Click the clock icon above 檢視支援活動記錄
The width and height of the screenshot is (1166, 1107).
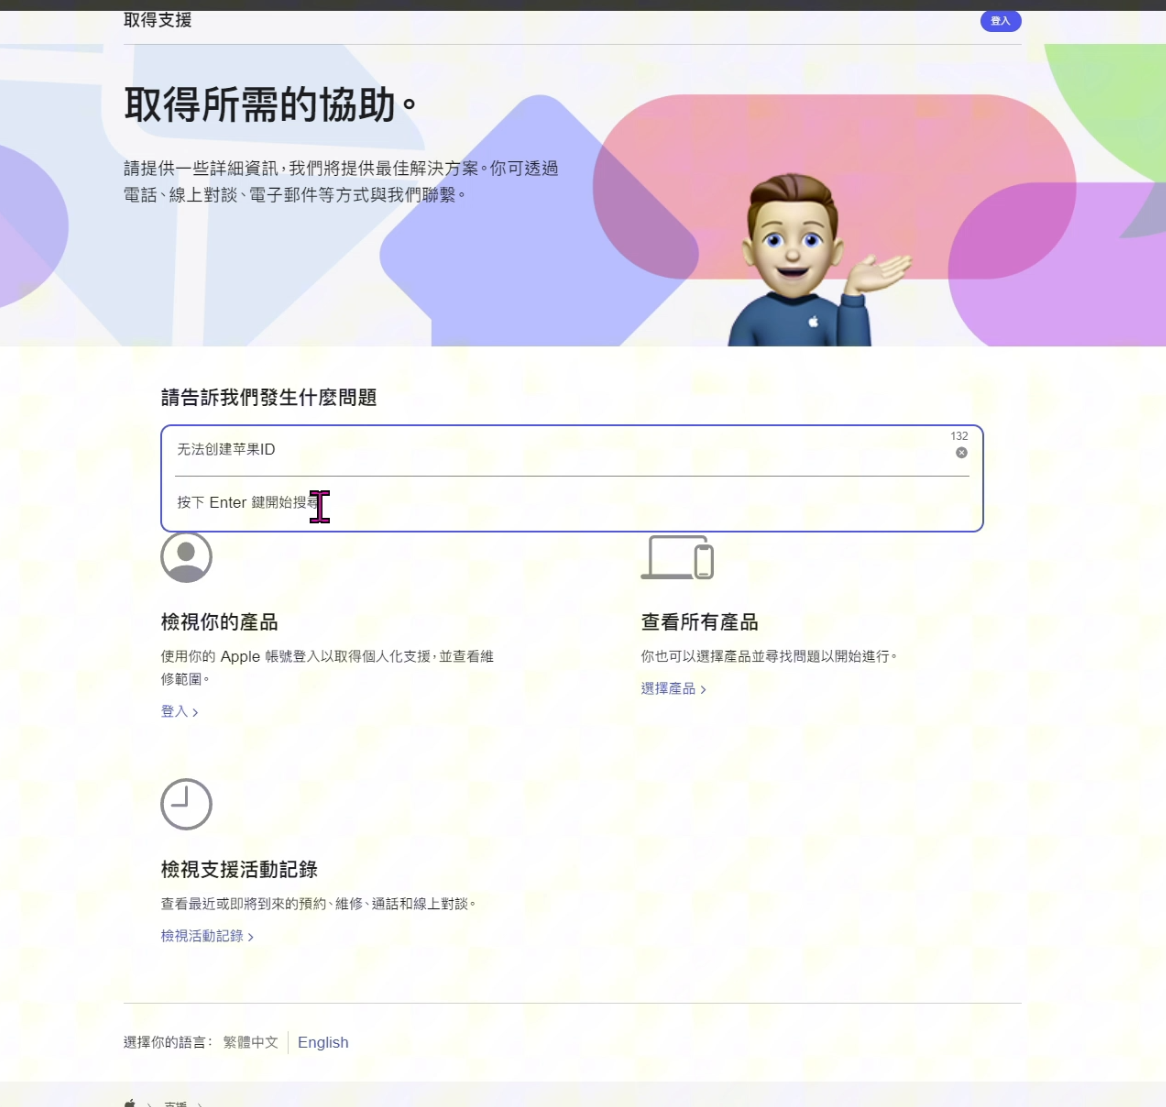pyautogui.click(x=186, y=804)
